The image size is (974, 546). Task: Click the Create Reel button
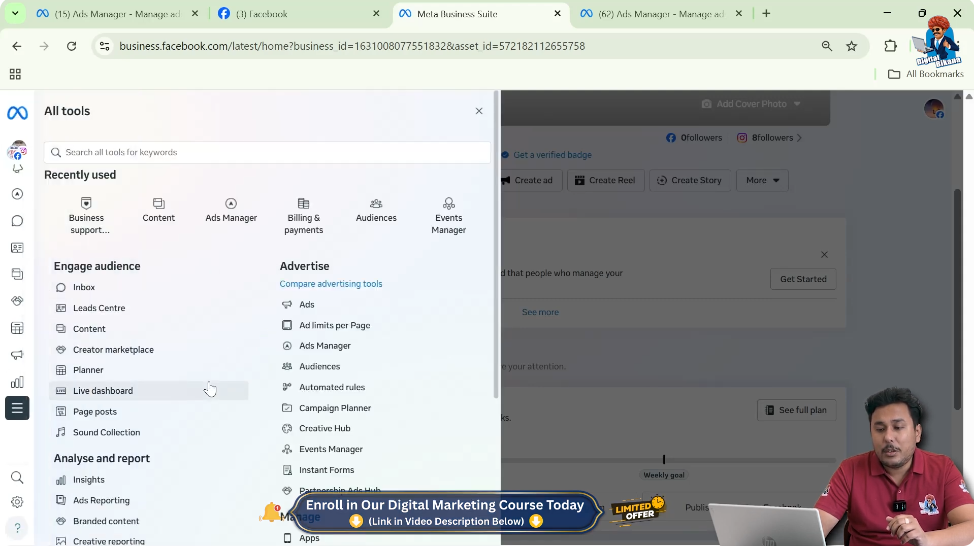(x=605, y=180)
